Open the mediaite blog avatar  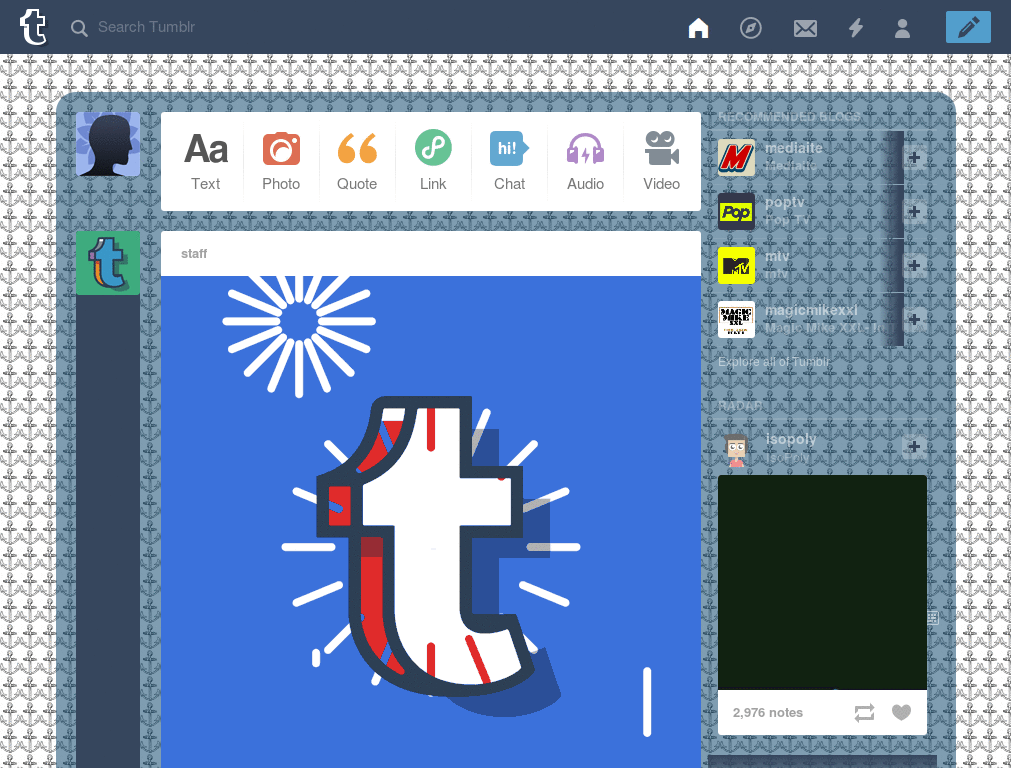736,157
